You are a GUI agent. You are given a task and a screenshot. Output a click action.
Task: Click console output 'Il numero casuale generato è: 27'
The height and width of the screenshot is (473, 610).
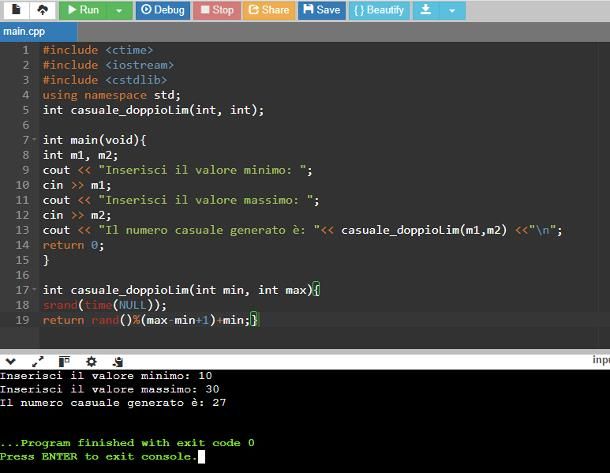[113, 403]
